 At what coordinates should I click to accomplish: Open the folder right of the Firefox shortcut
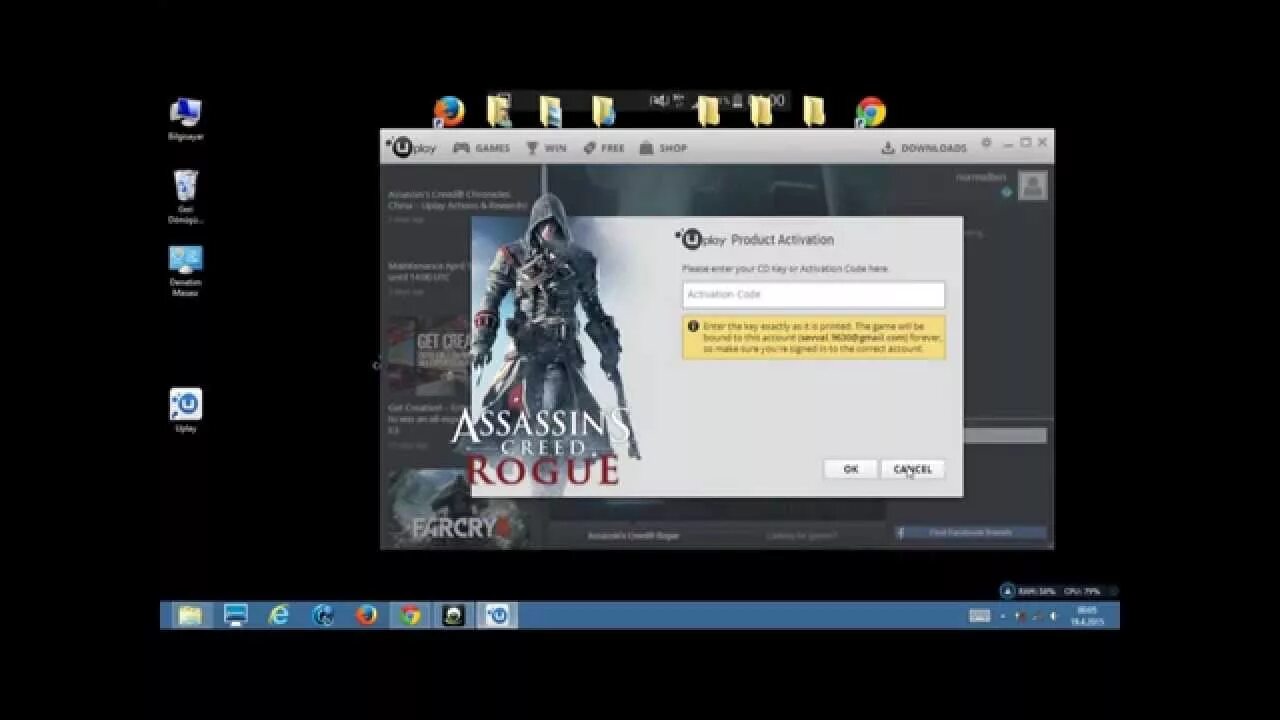pyautogui.click(x=499, y=111)
